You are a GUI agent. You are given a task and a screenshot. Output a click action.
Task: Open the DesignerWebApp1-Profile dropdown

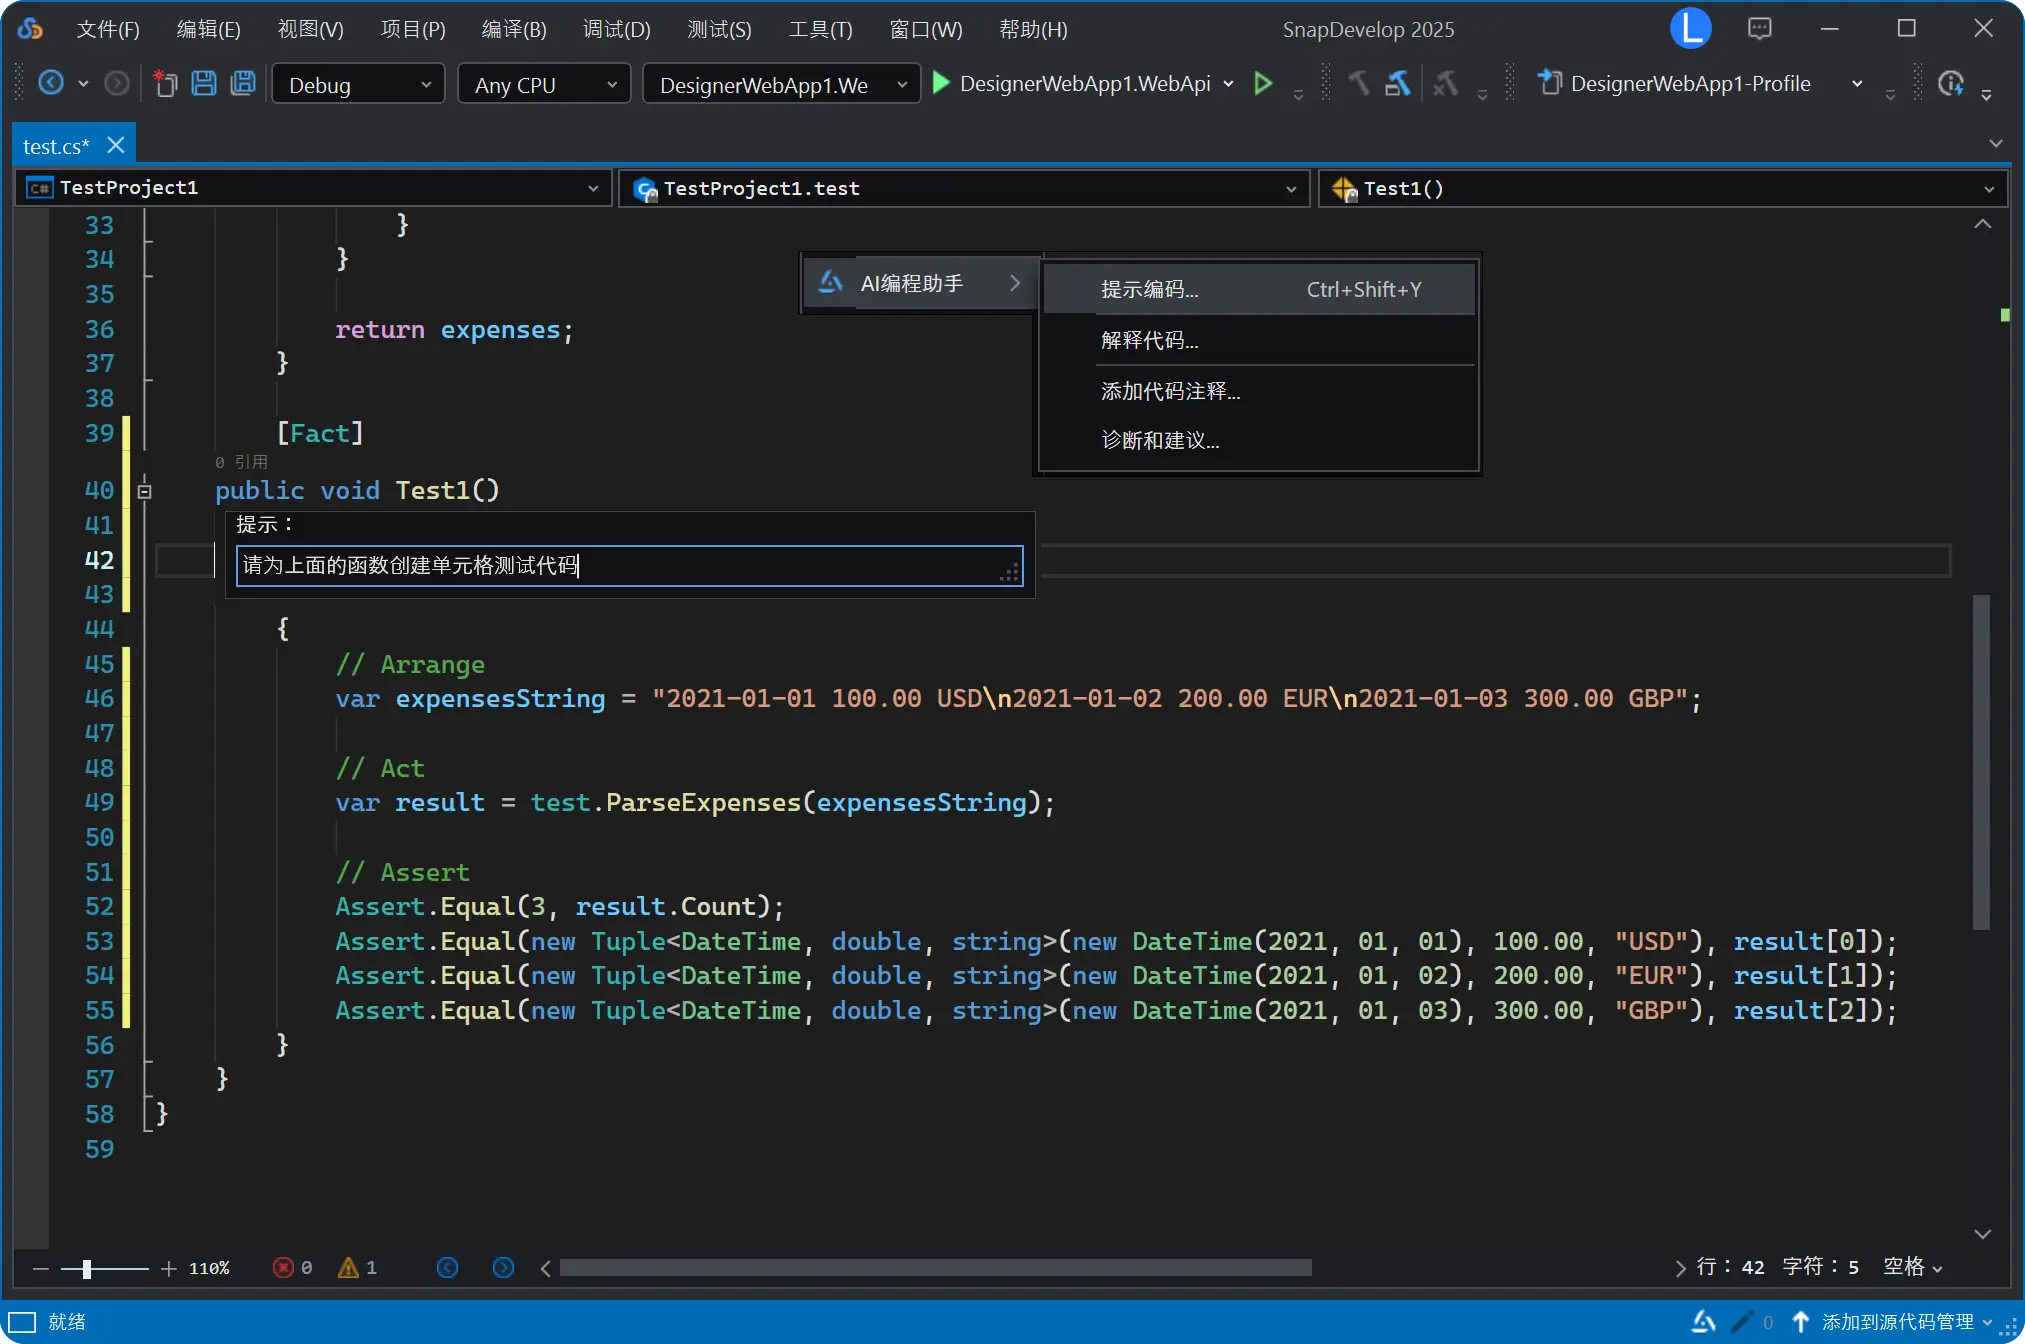pyautogui.click(x=1857, y=83)
